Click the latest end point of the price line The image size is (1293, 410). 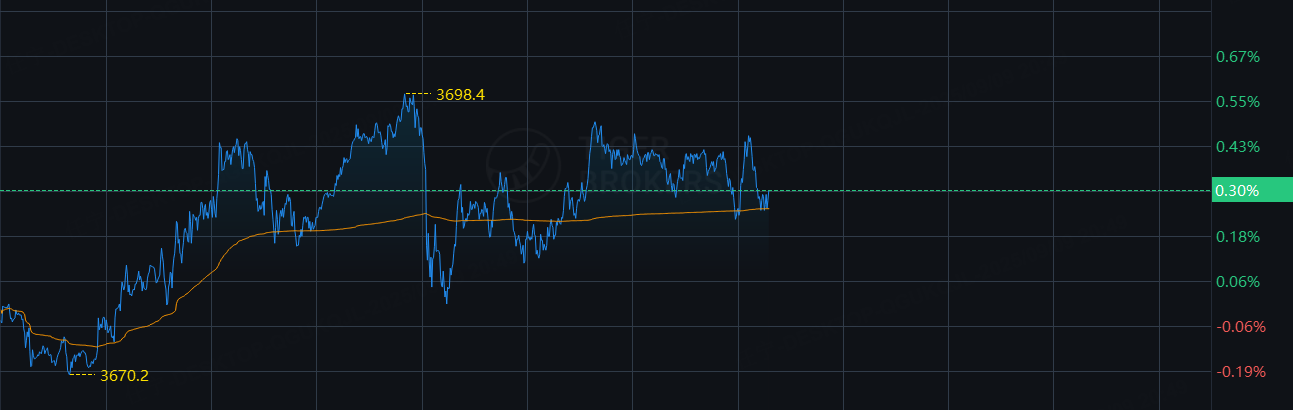[x=768, y=195]
